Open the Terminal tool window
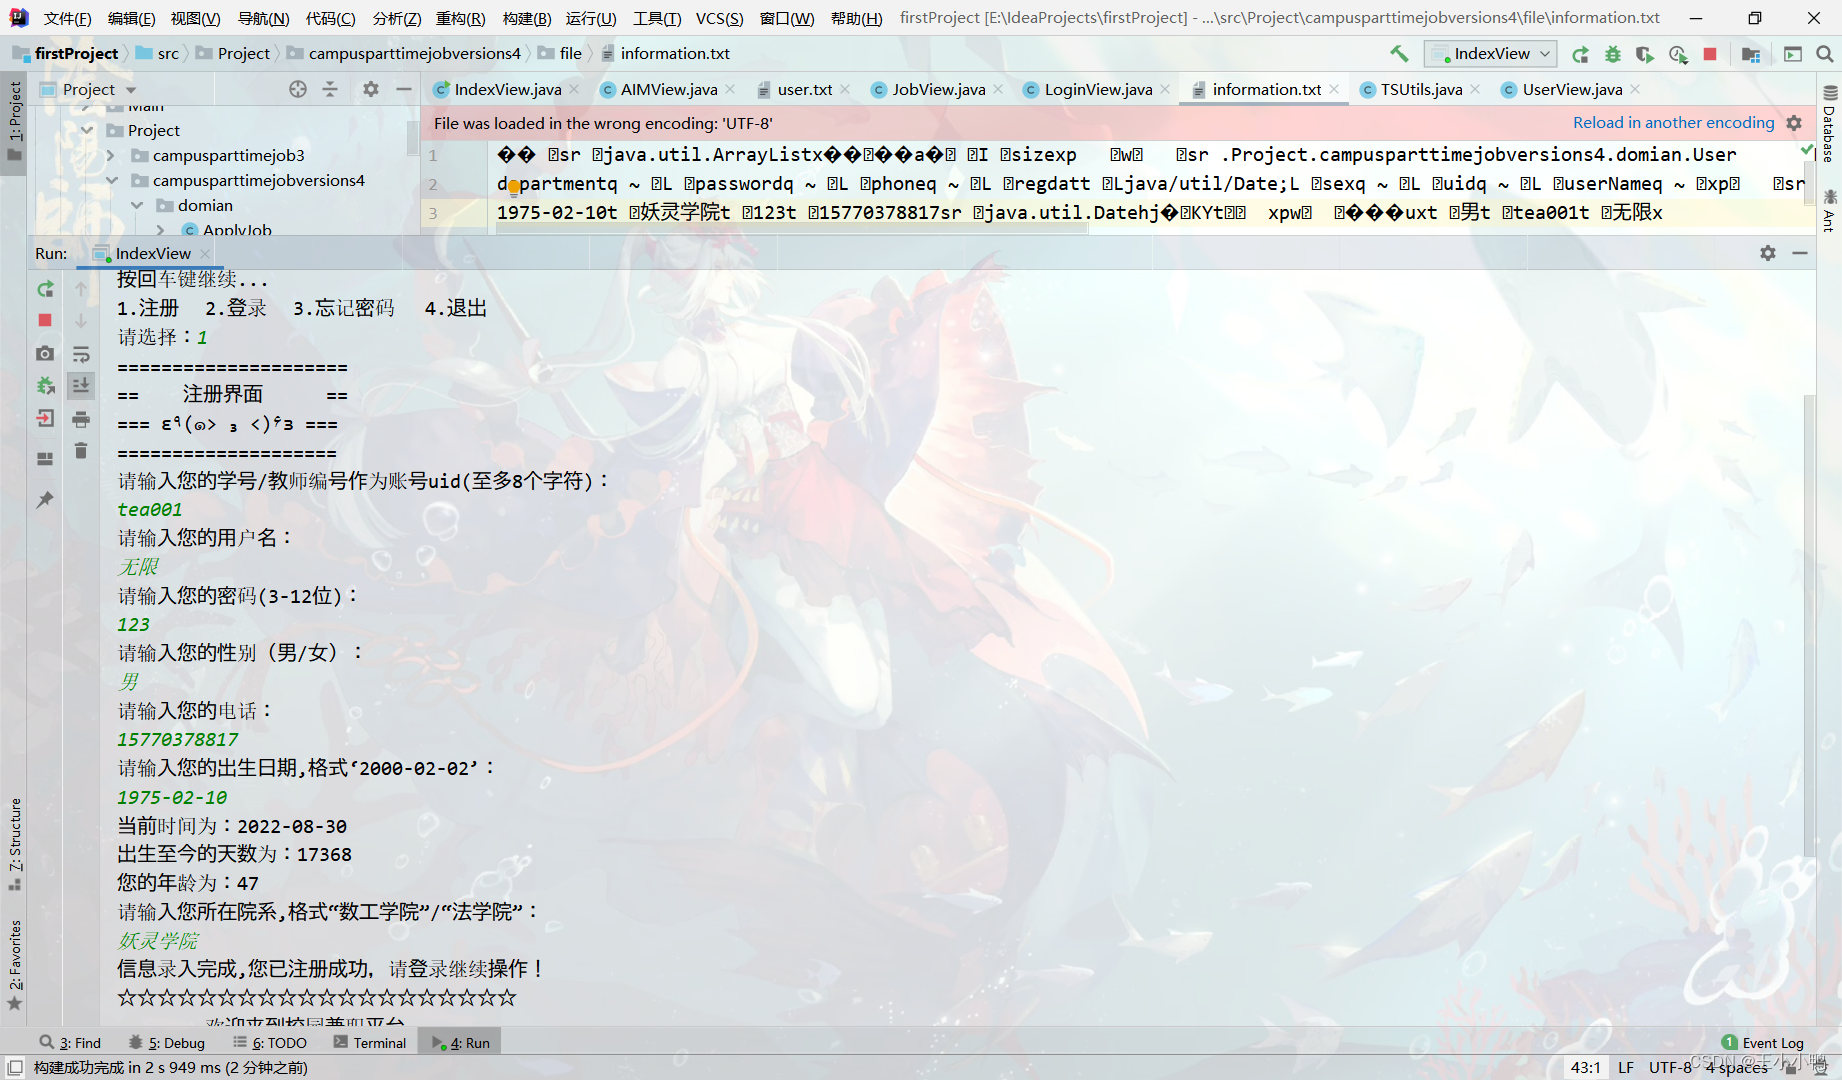1842x1080 pixels. click(x=370, y=1042)
